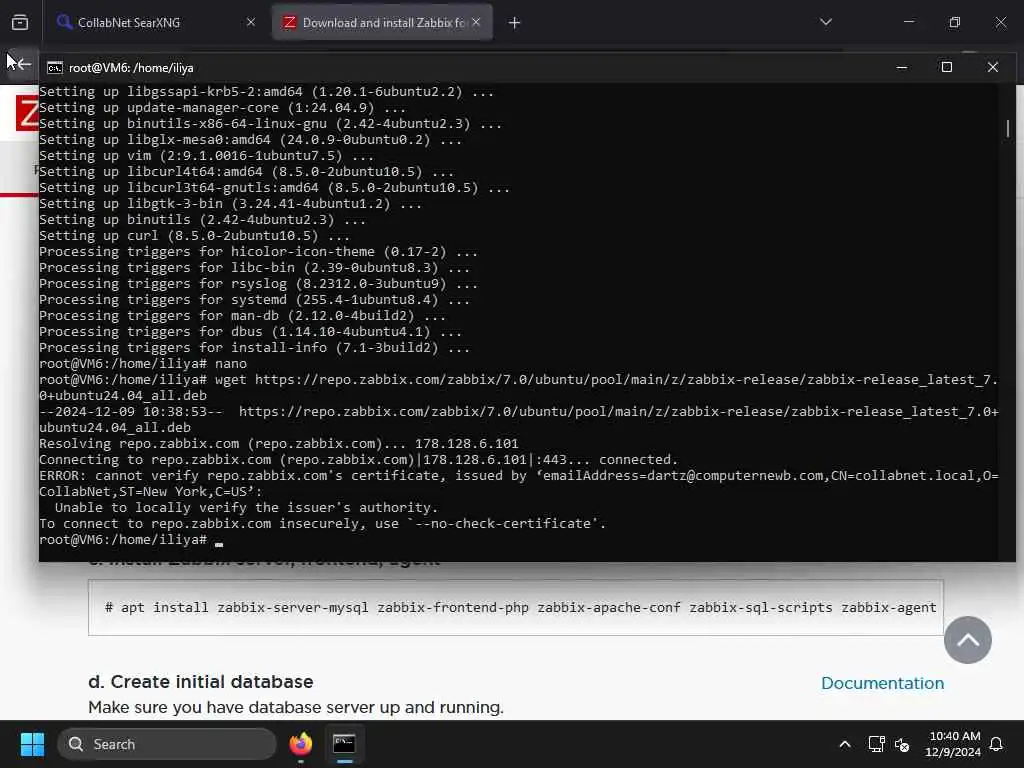The width and height of the screenshot is (1024, 768).
Task: Click the wget command line in terminal
Action: pos(519,387)
